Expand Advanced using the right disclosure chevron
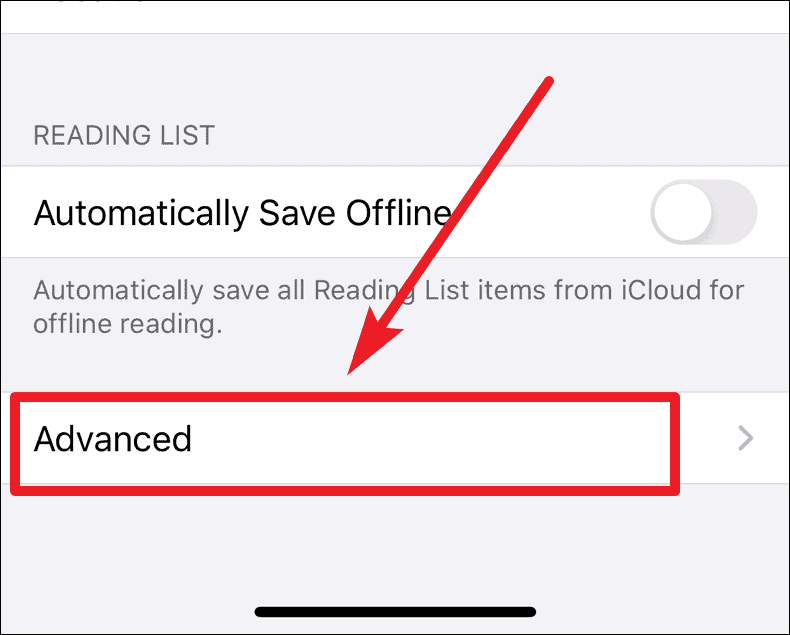790x635 pixels. 745,438
